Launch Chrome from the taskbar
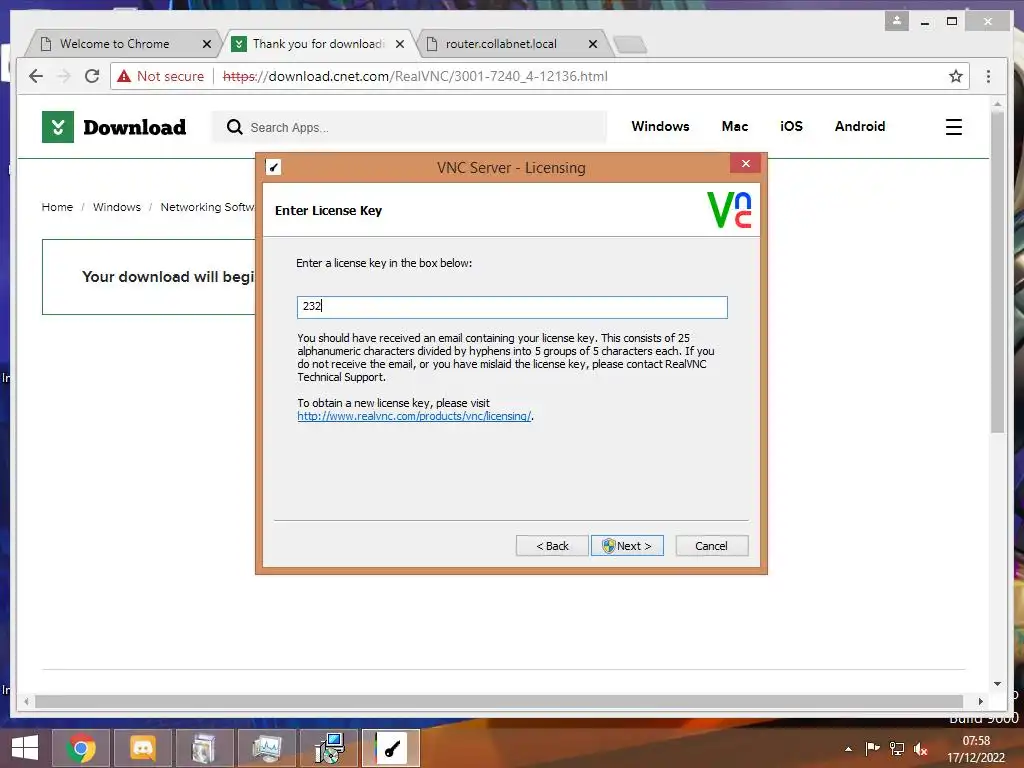Screen dimensions: 1024x768 pyautogui.click(x=82, y=748)
